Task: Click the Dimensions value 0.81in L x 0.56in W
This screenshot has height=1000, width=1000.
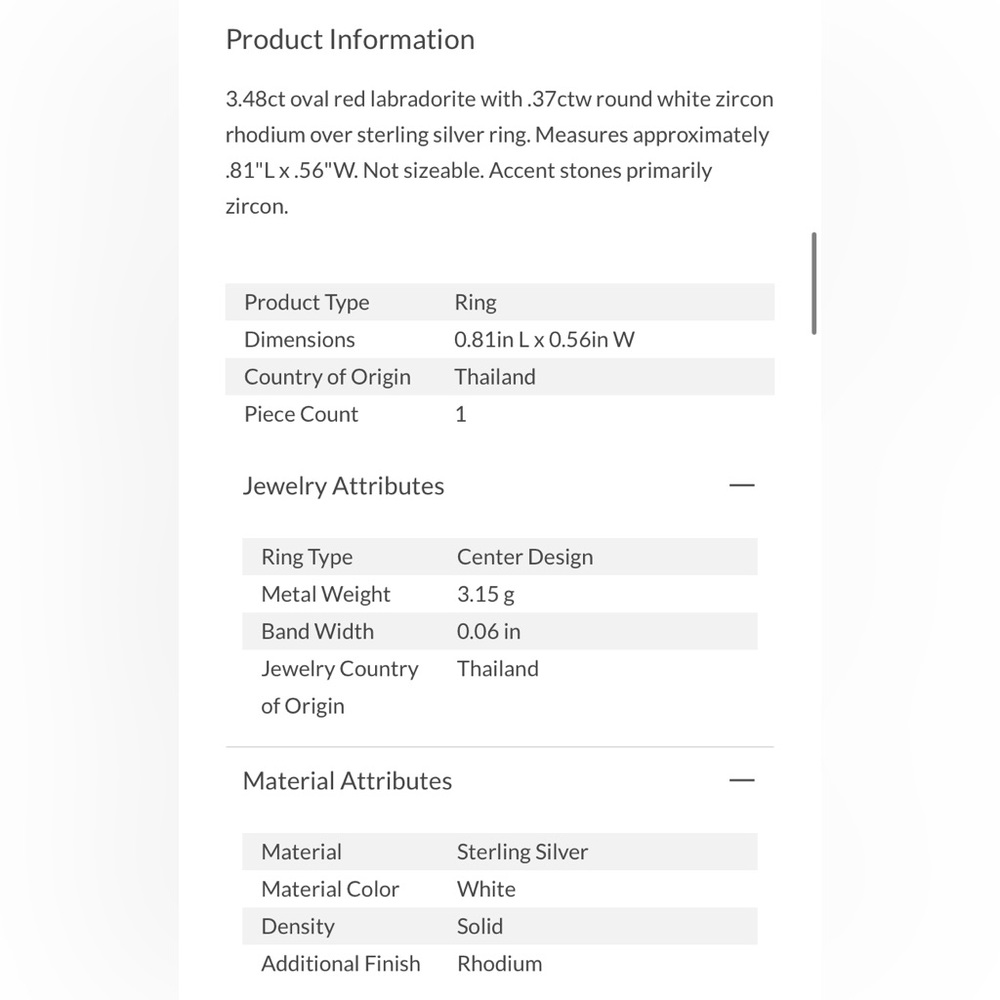Action: (544, 339)
